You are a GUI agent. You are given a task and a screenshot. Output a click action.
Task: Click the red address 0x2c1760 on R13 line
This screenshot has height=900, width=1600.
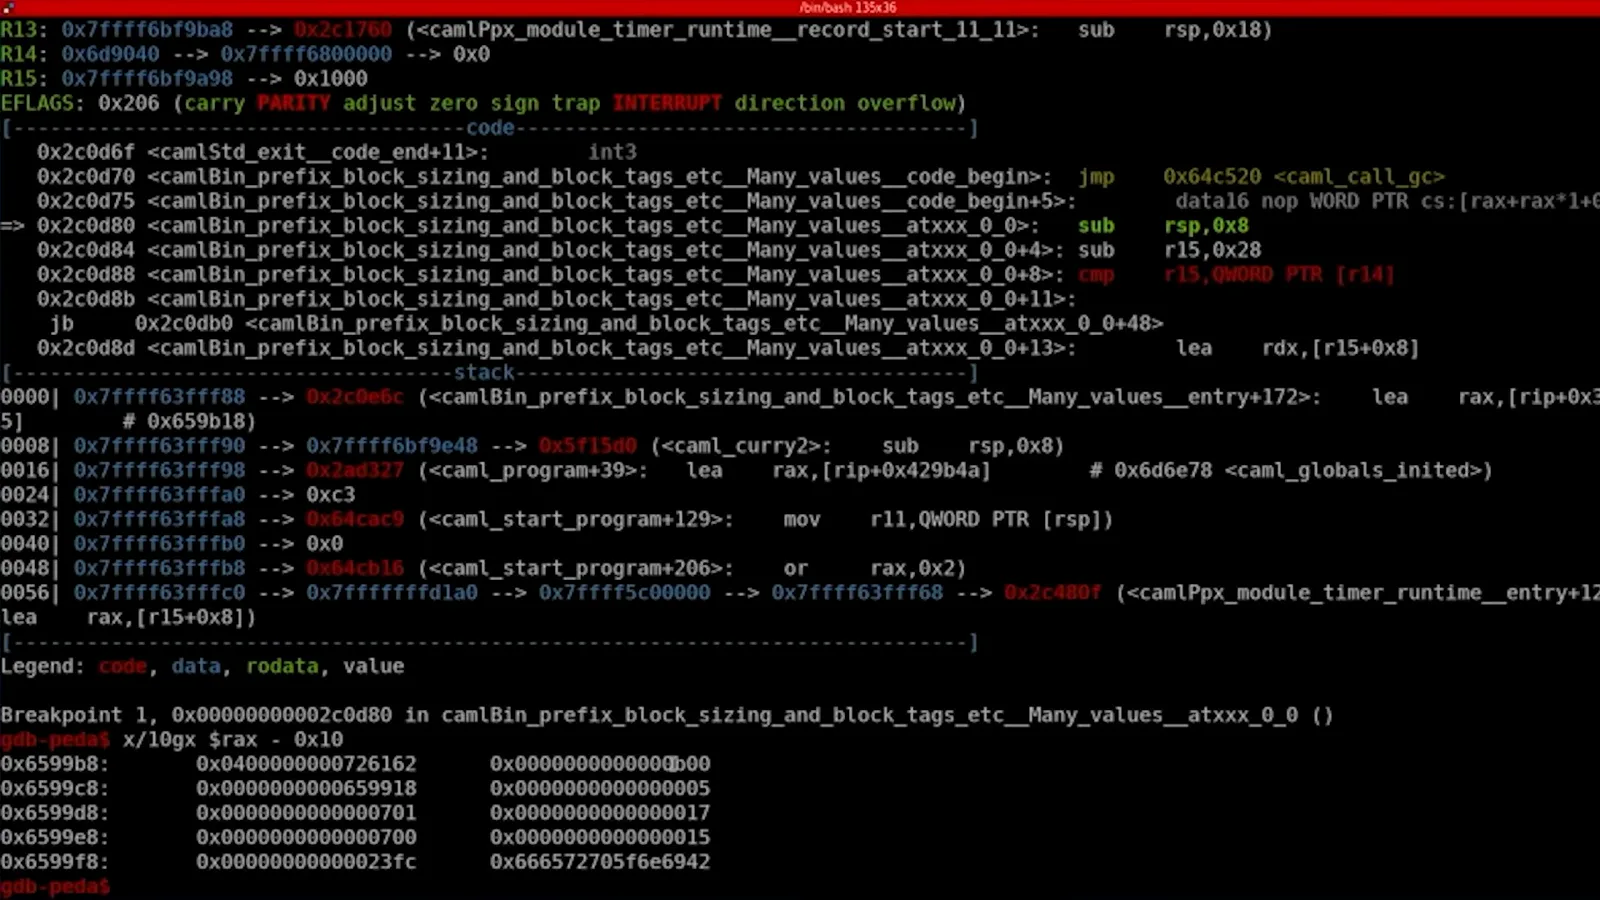343,30
